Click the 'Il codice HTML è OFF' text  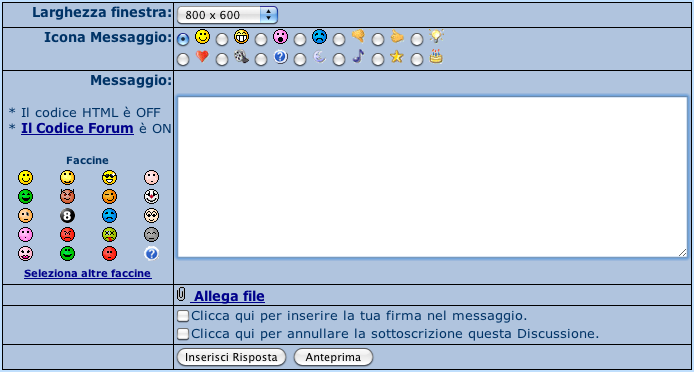coord(91,112)
